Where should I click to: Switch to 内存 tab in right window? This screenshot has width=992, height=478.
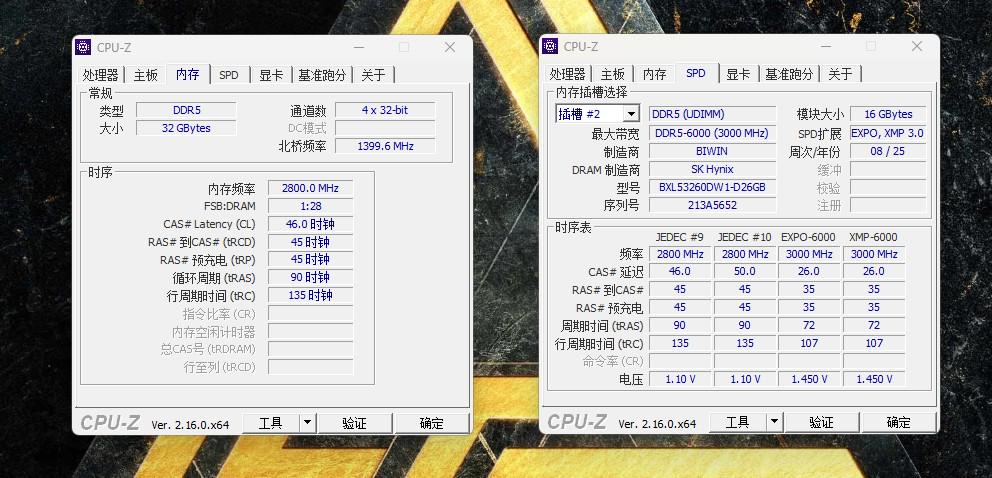654,74
